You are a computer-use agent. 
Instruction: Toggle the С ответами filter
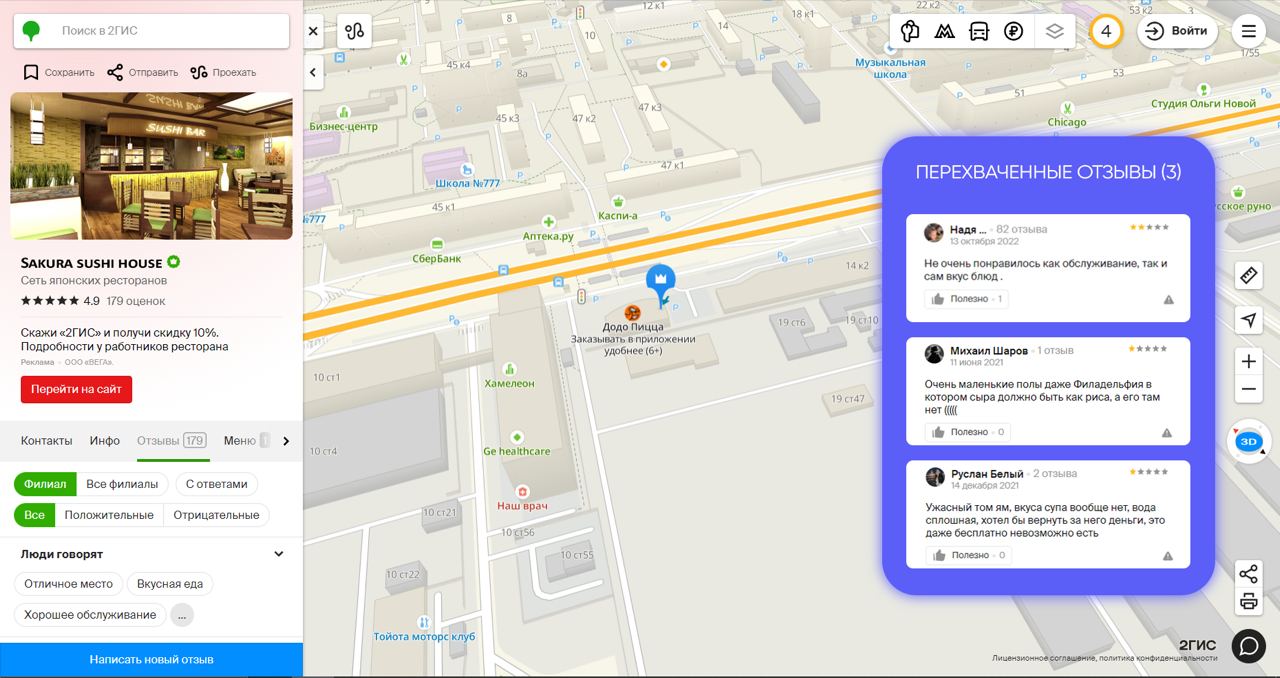[217, 484]
